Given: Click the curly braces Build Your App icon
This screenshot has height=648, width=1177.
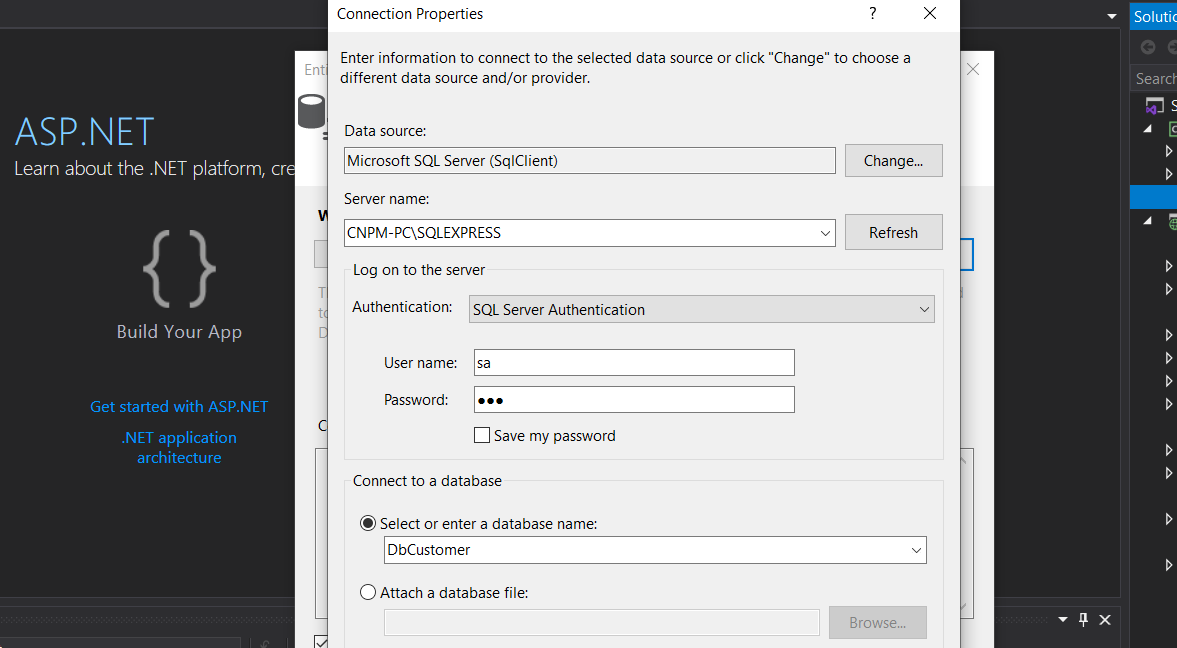Looking at the screenshot, I should (179, 269).
